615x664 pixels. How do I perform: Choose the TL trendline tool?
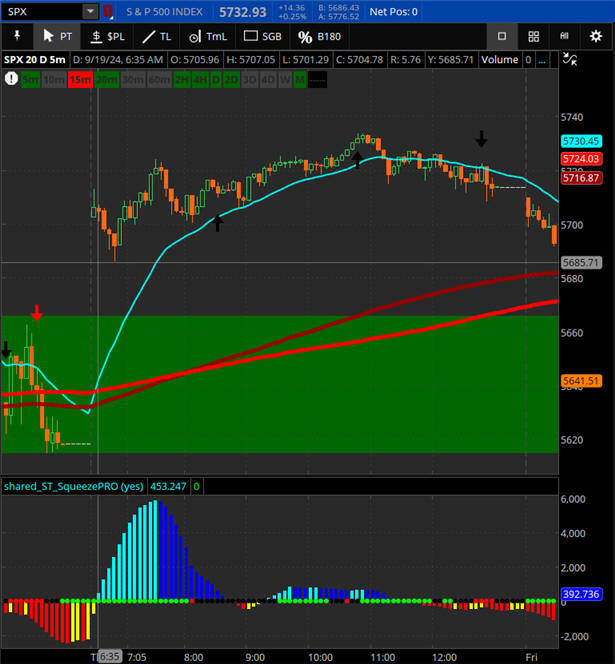click(155, 36)
